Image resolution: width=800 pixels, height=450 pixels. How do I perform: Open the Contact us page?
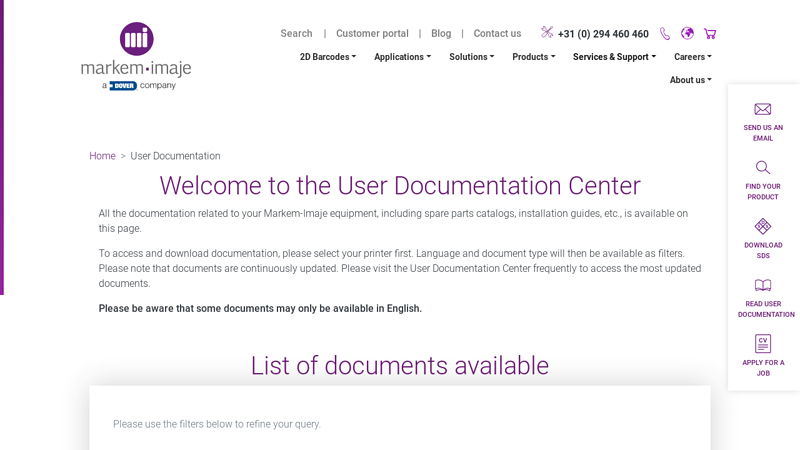pos(497,33)
